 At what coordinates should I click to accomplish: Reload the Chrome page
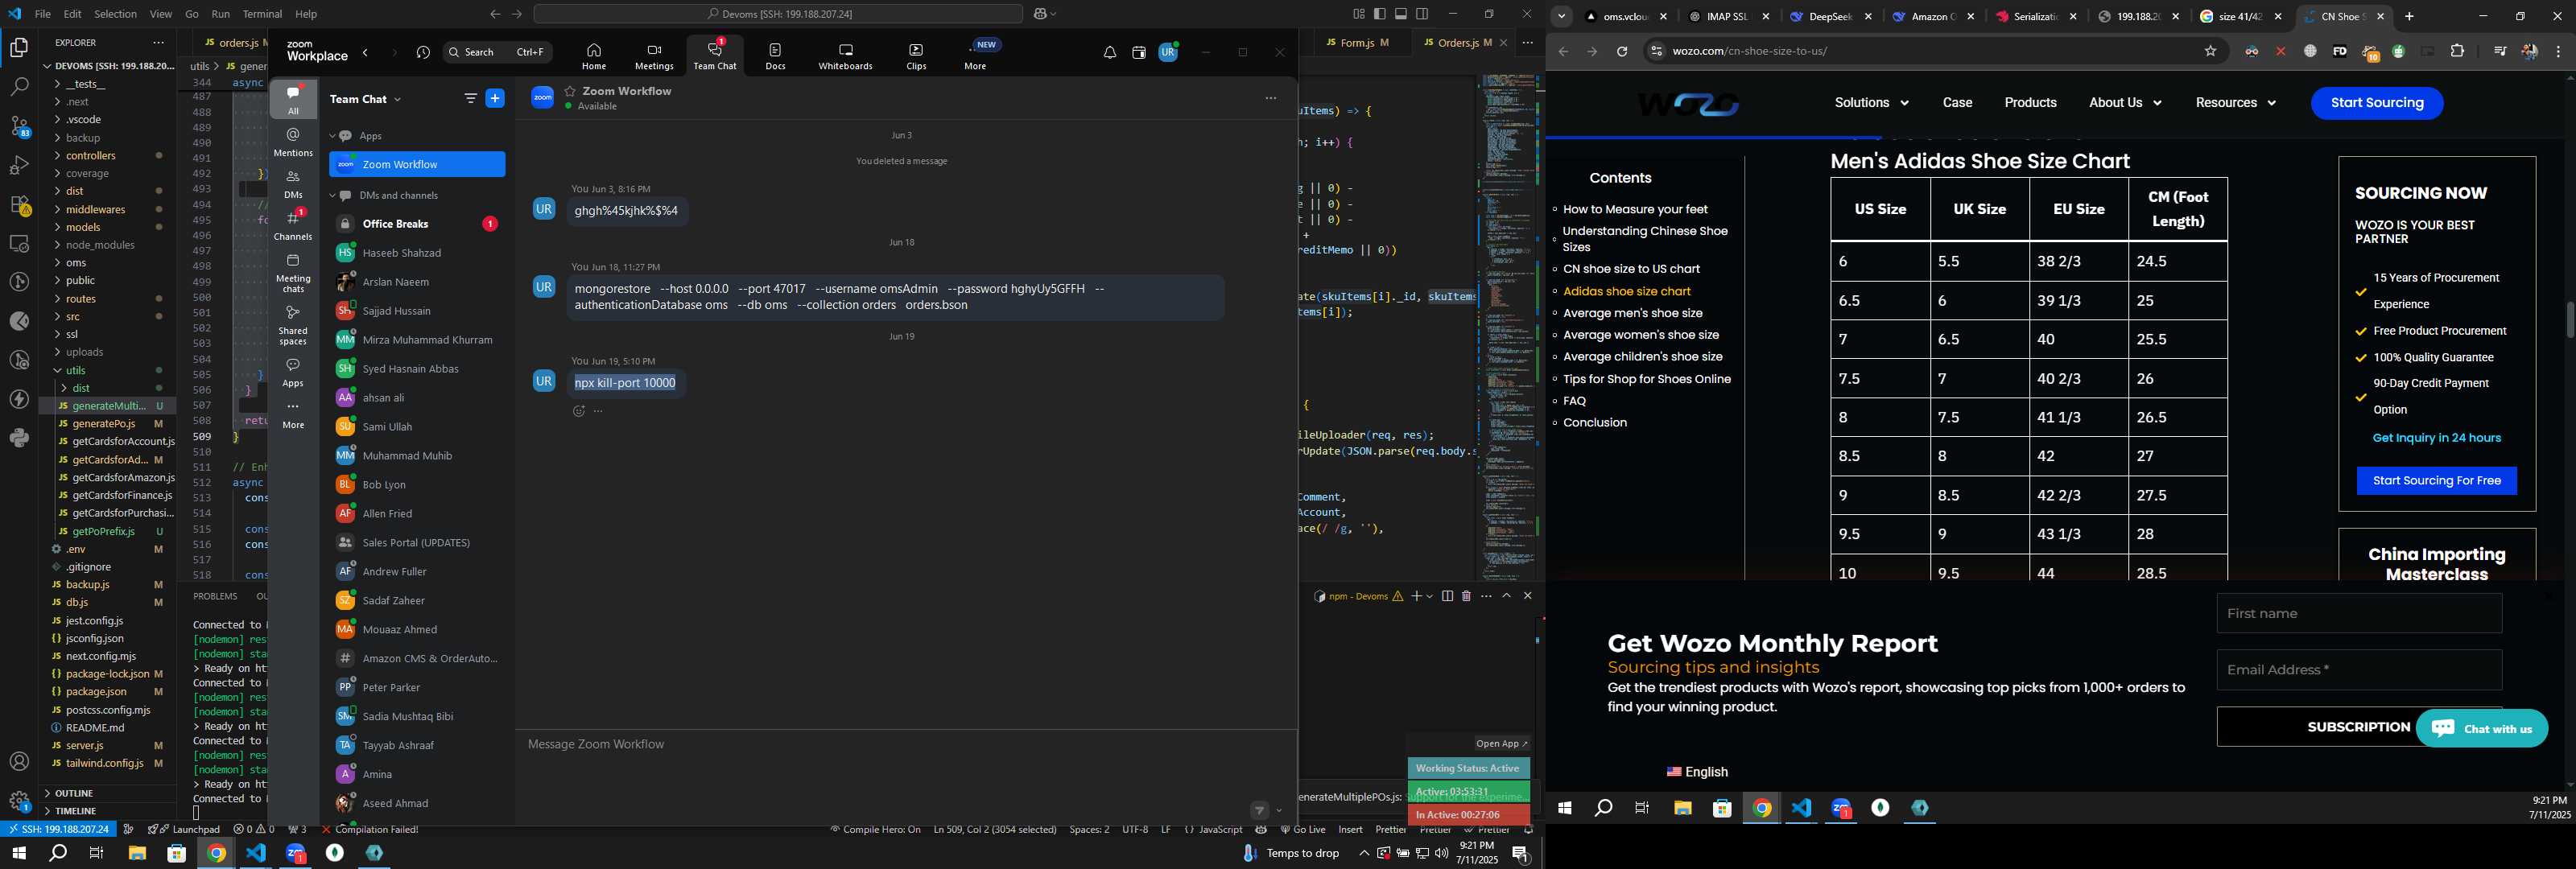point(1622,51)
